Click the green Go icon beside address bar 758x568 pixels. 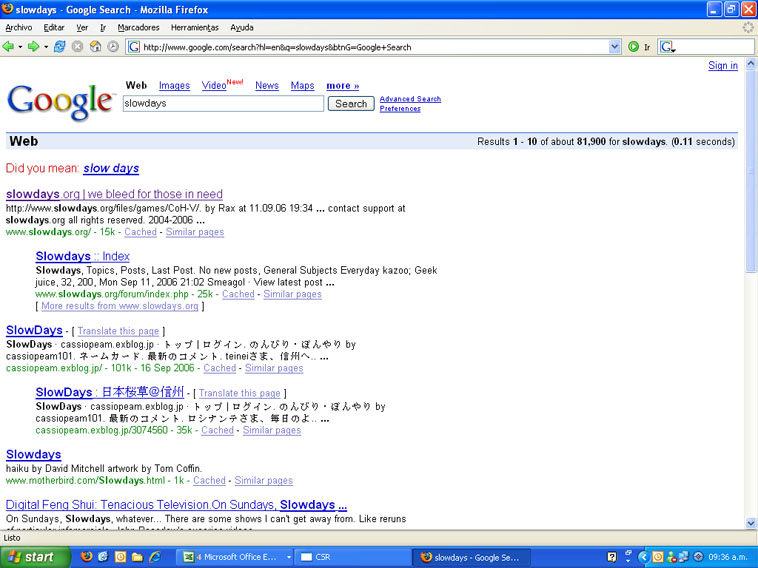click(633, 47)
